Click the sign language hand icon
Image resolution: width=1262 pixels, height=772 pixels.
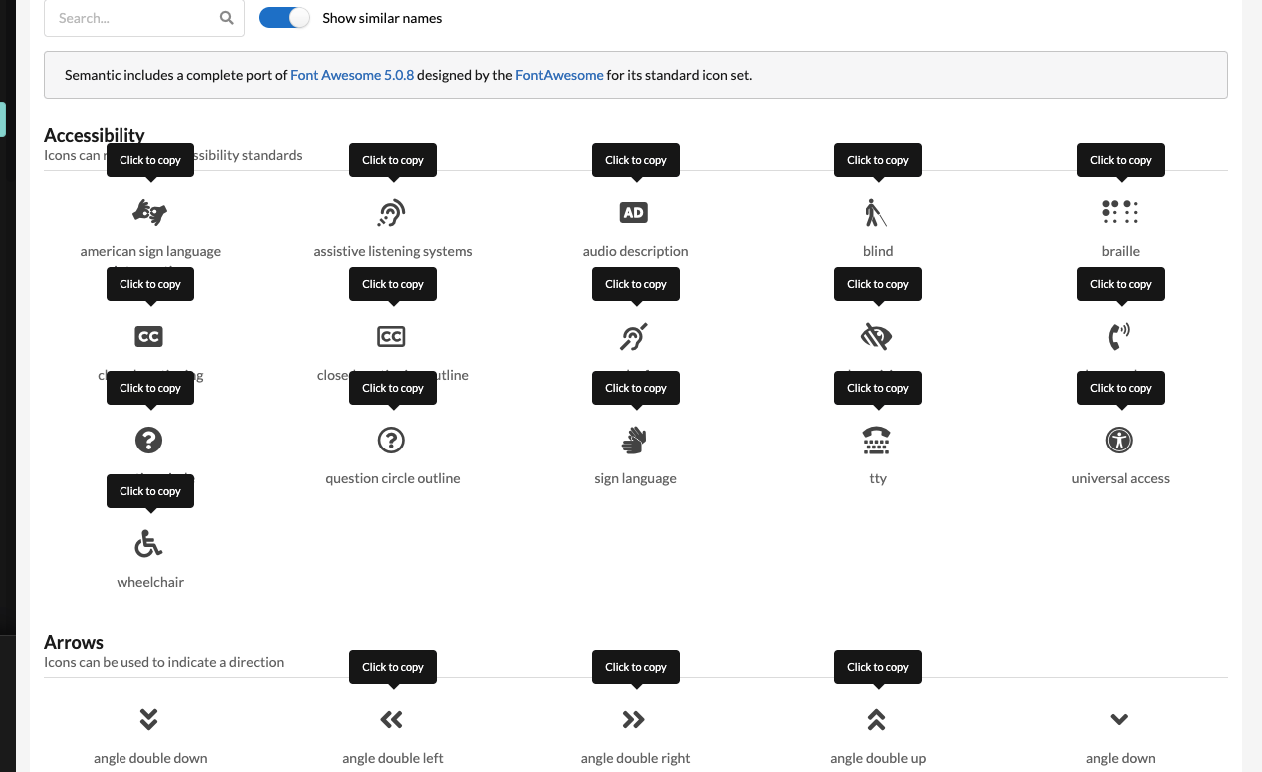(635, 440)
